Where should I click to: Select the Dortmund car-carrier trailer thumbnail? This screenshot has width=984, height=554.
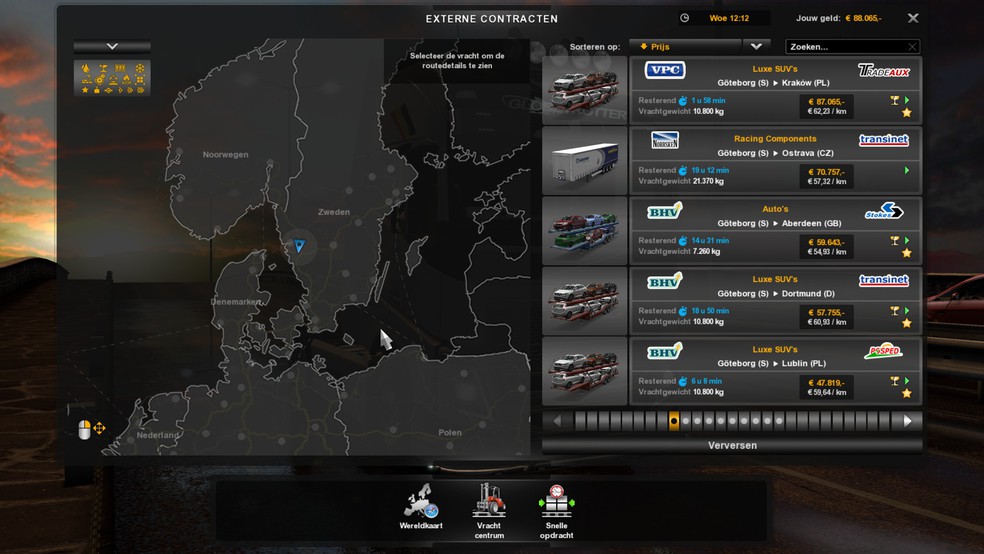[x=585, y=301]
